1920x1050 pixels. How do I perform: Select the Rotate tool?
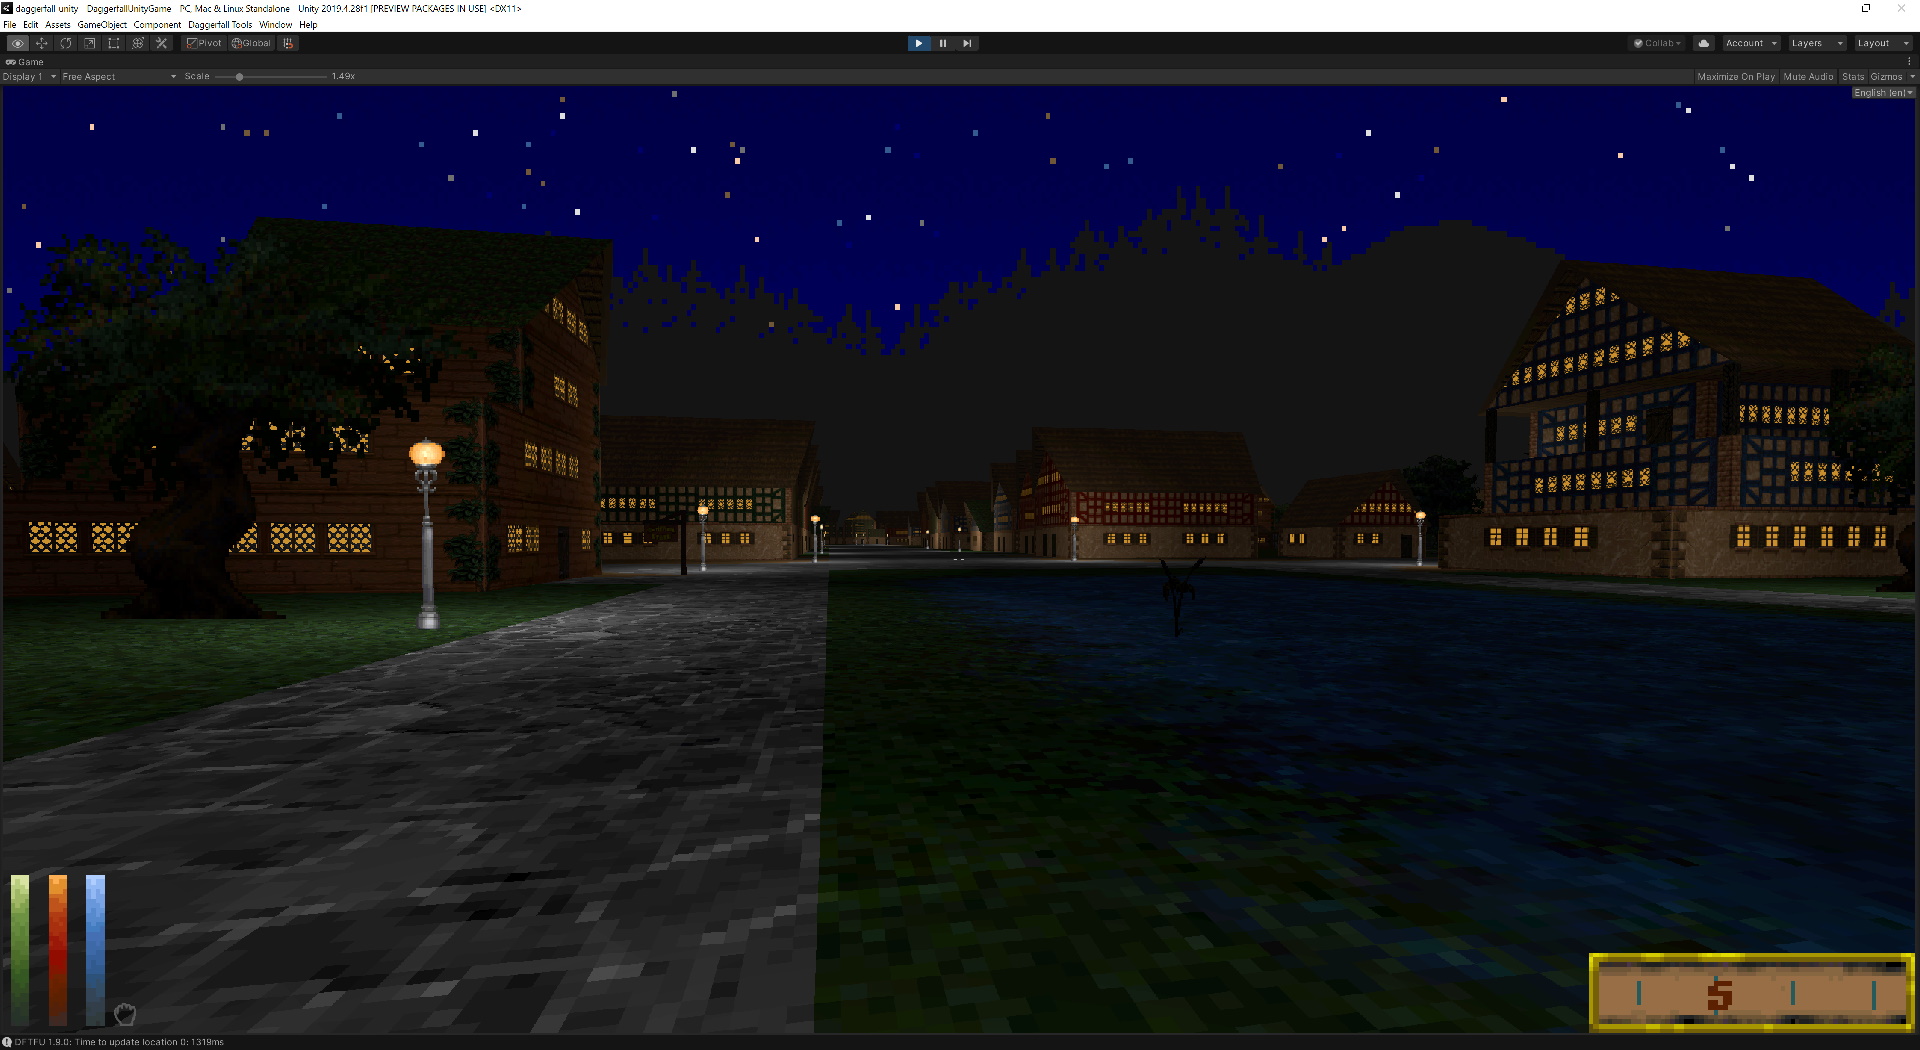(x=66, y=43)
